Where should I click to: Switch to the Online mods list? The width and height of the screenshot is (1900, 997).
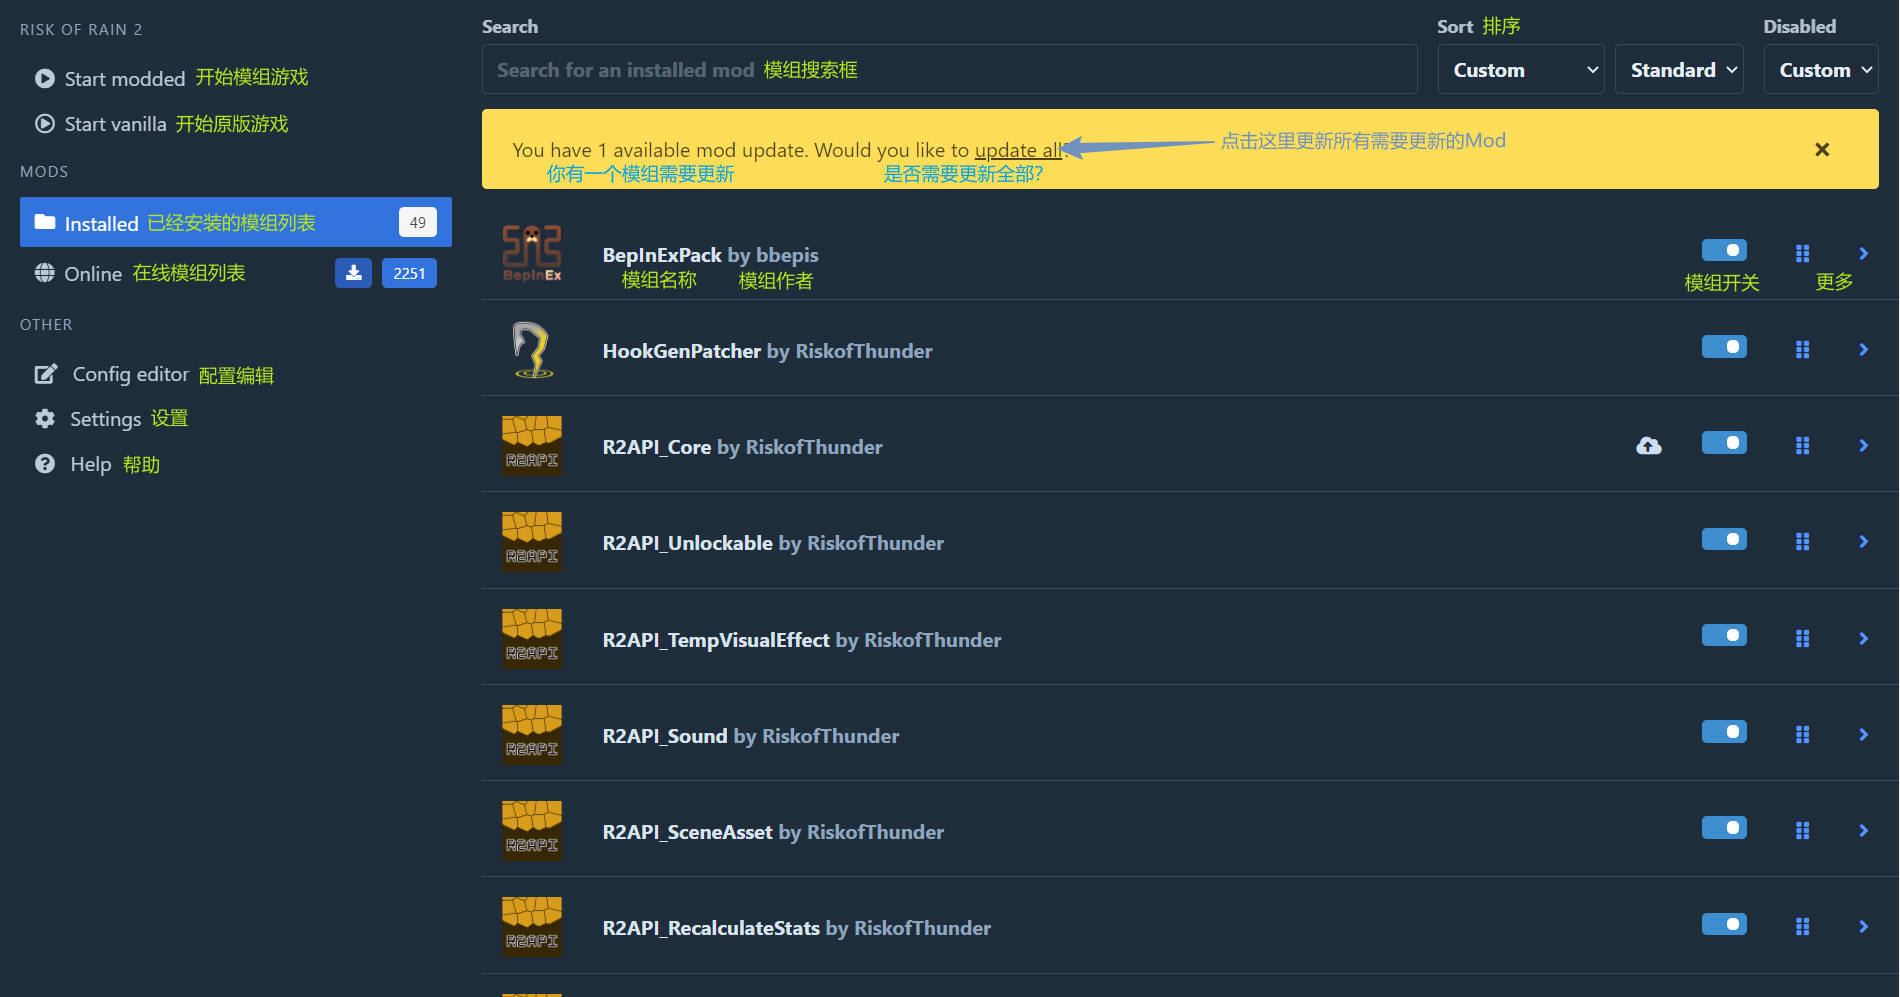coord(236,273)
